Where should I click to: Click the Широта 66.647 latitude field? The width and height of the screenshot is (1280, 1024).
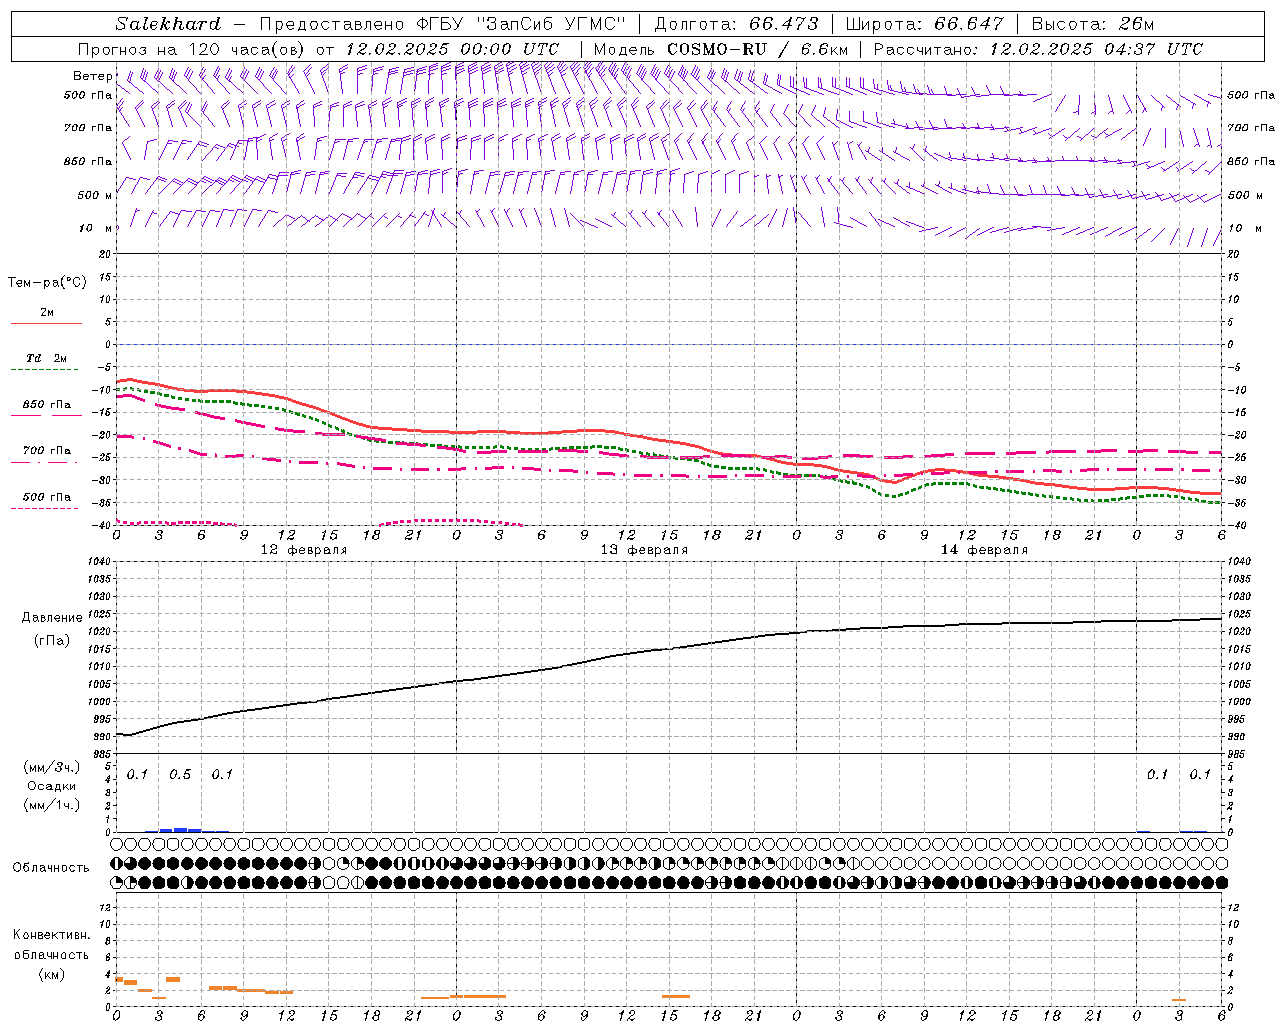[924, 24]
